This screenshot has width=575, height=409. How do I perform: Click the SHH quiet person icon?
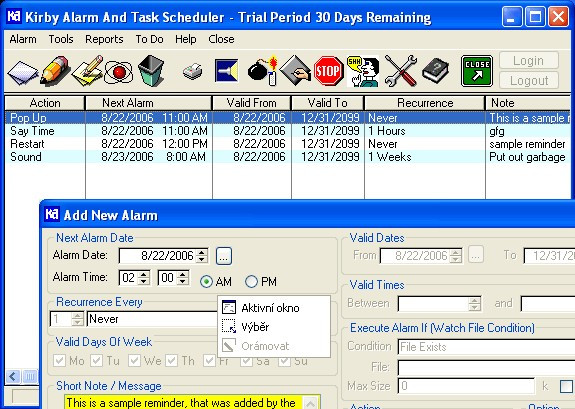pos(363,71)
